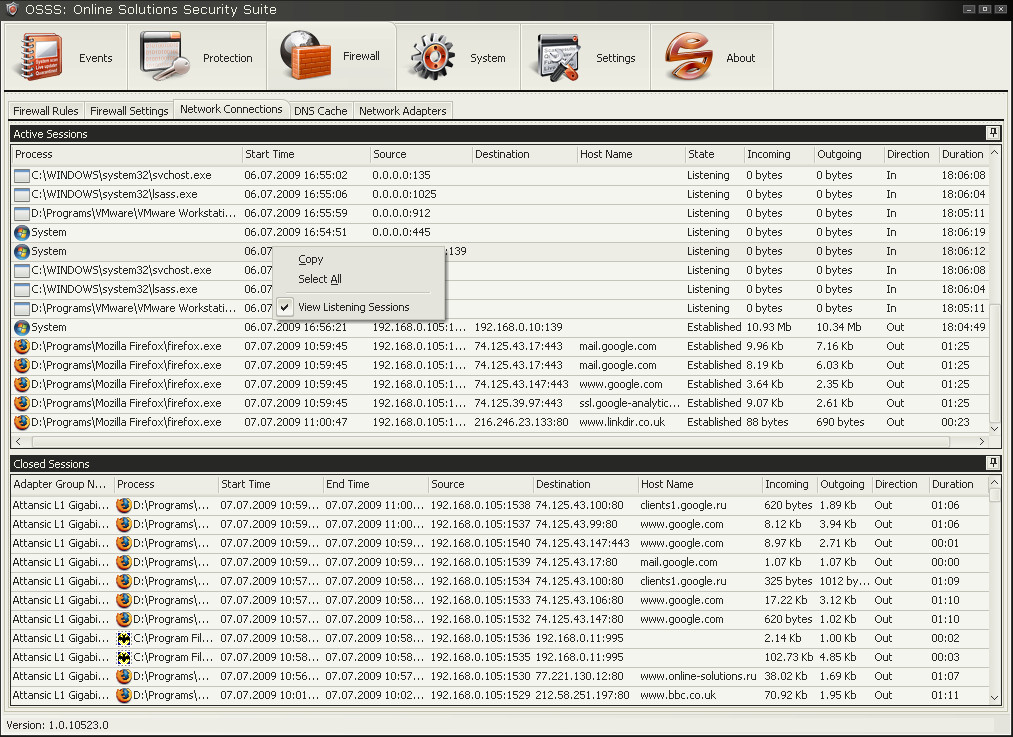Screen dimensions: 1013x737
Task: Click the 70.92 Kb incoming value
Action: 786,696
